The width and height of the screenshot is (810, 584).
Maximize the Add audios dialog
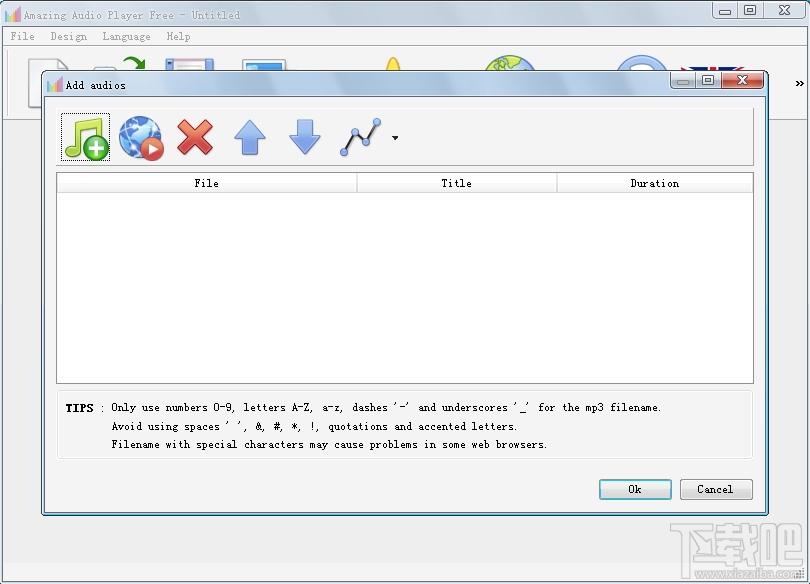tap(708, 80)
